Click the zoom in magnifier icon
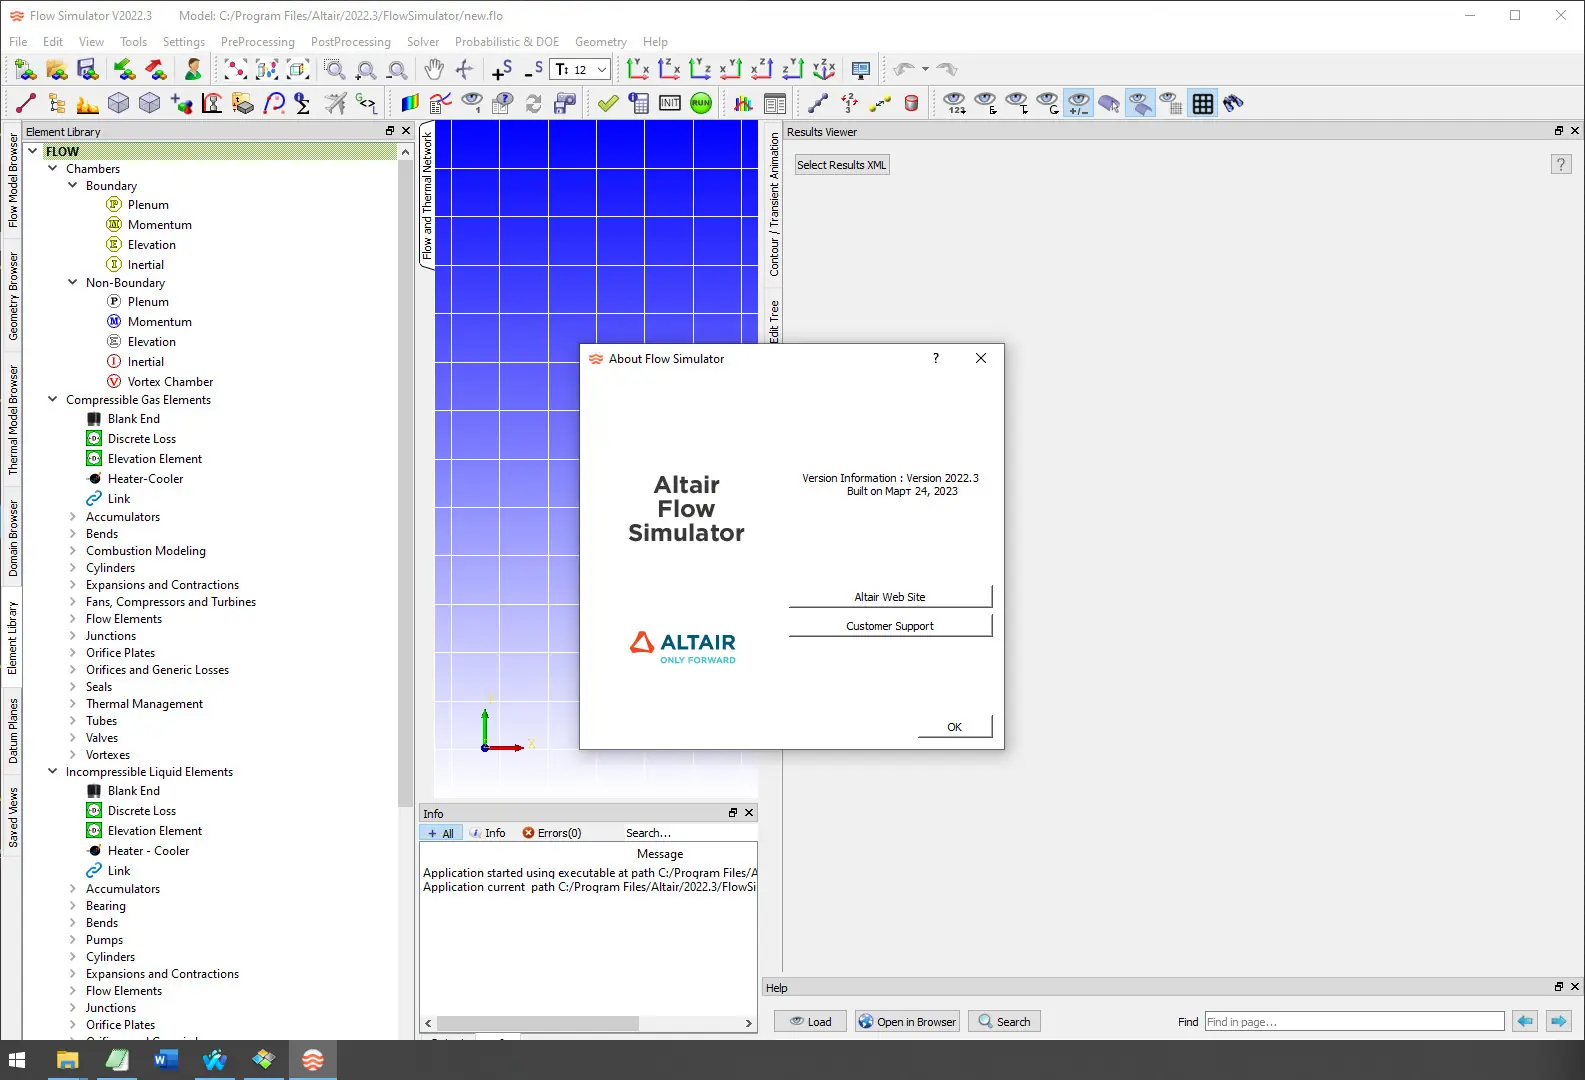Image resolution: width=1585 pixels, height=1080 pixels. pos(366,70)
